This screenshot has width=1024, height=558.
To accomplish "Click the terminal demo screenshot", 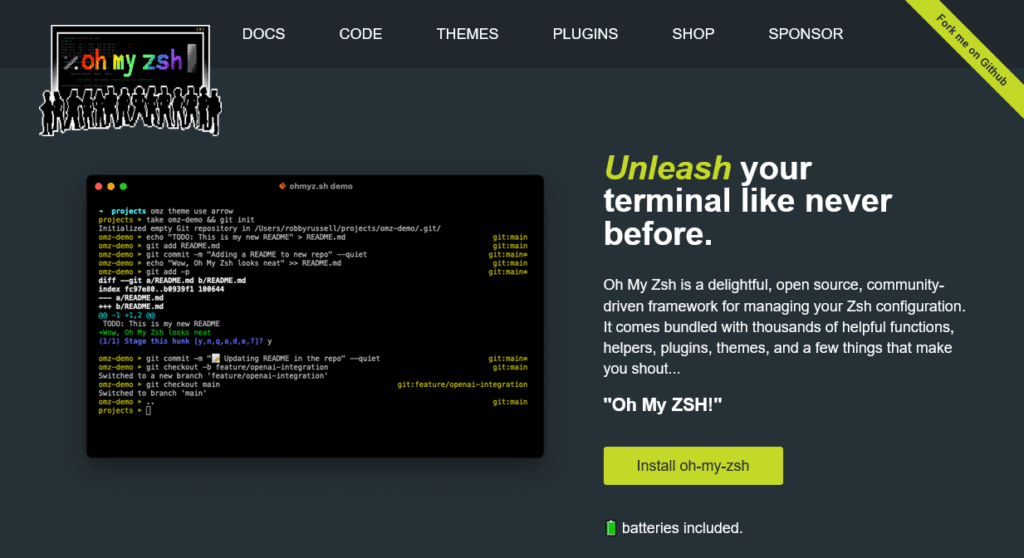I will click(315, 316).
